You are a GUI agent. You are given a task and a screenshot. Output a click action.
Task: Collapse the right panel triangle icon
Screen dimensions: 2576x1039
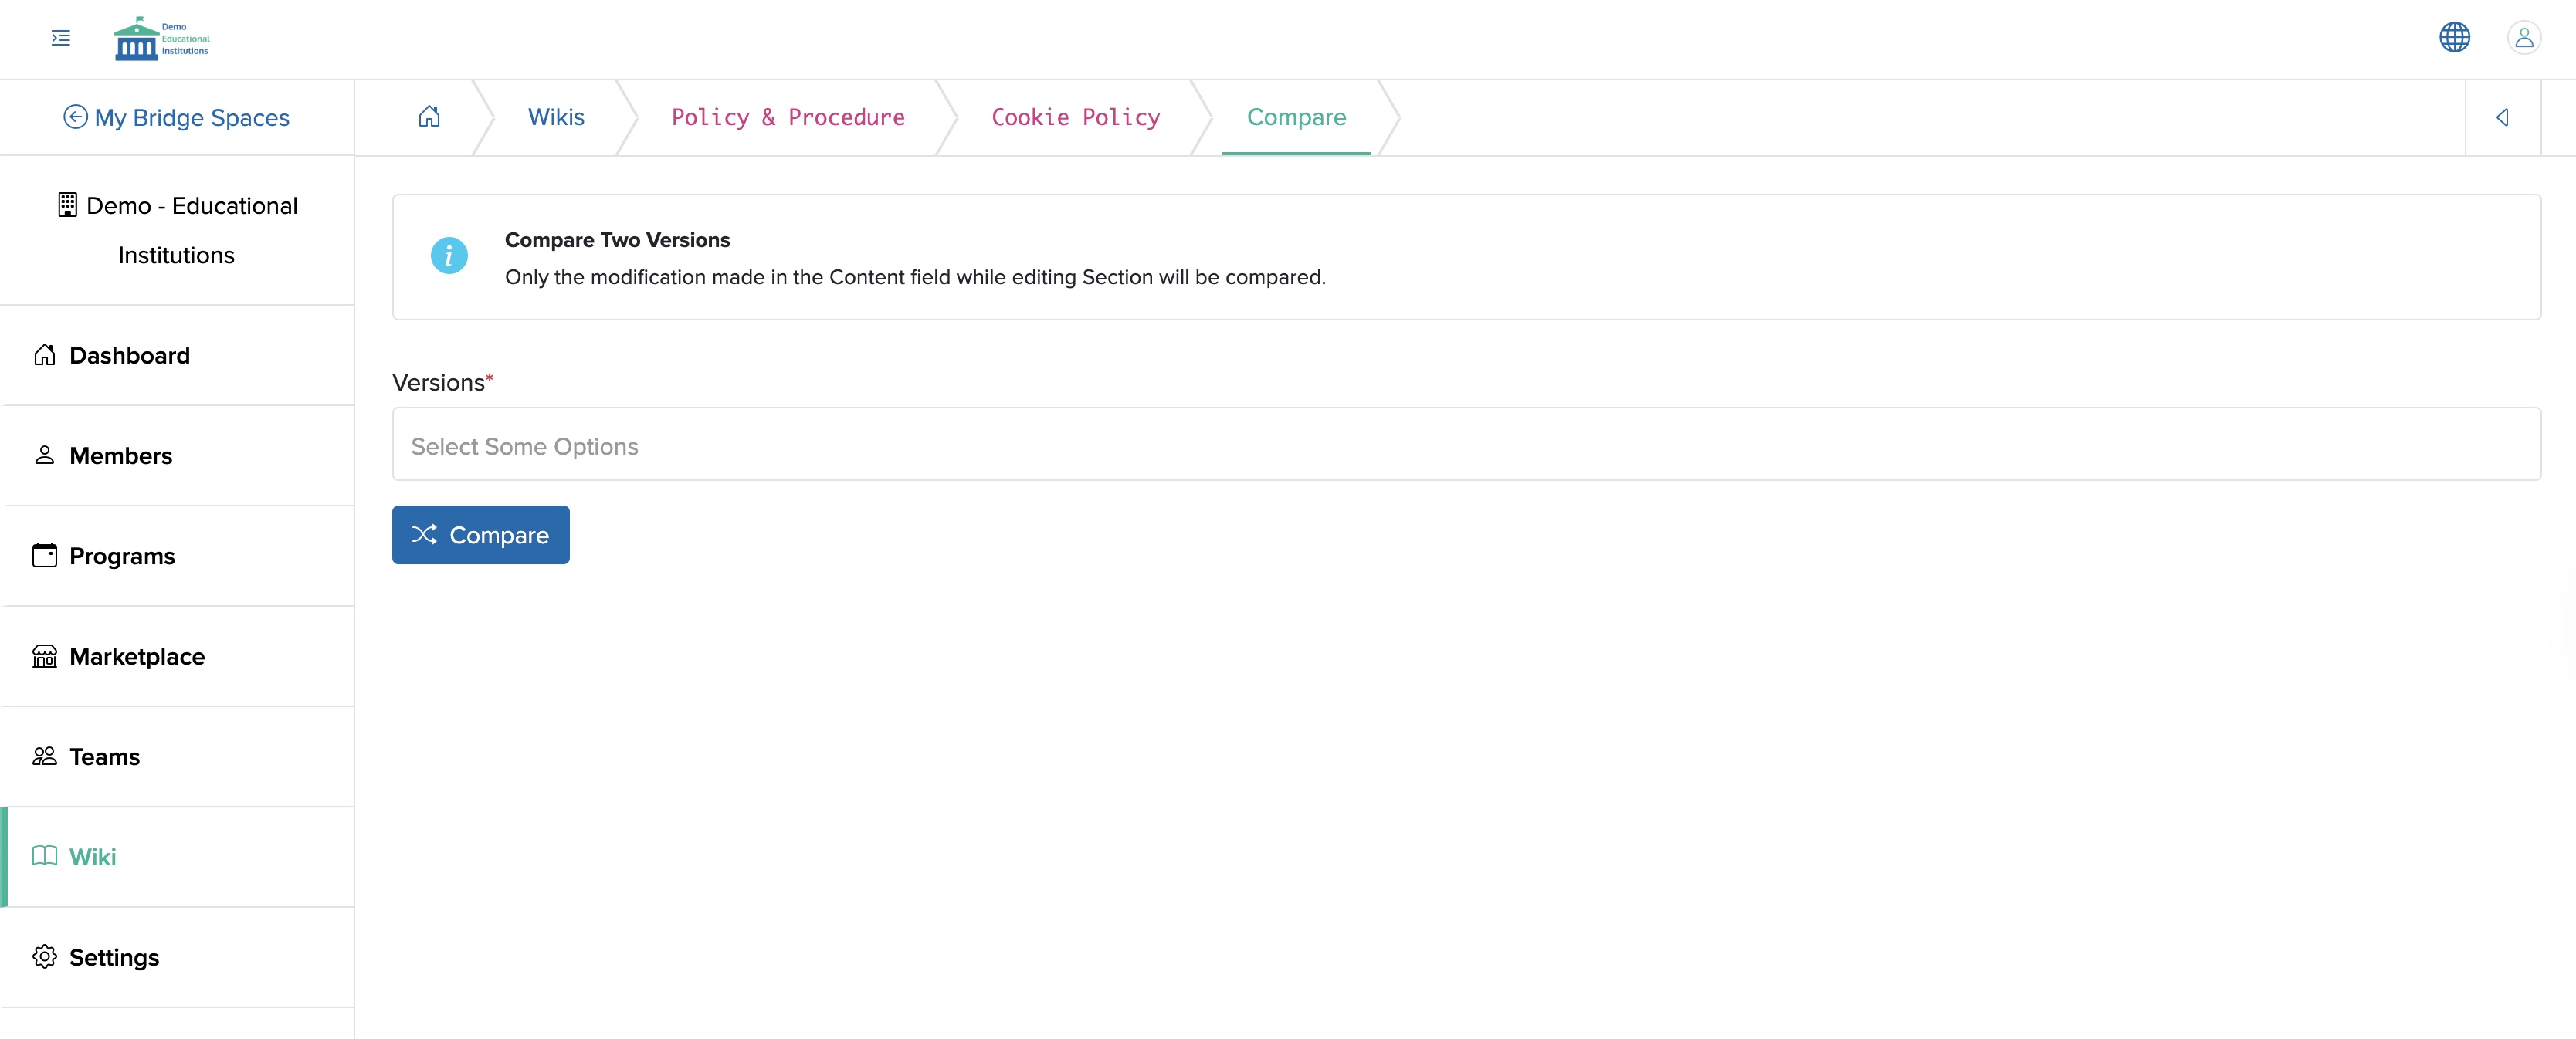click(2502, 117)
